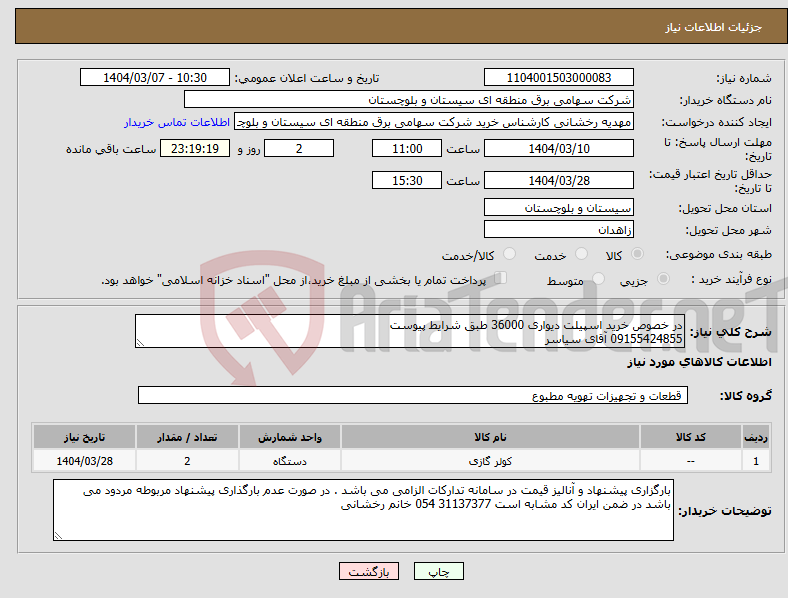Image resolution: width=788 pixels, height=598 pixels.
Task: Click the label استان محل تحویل
Action: tap(725, 209)
